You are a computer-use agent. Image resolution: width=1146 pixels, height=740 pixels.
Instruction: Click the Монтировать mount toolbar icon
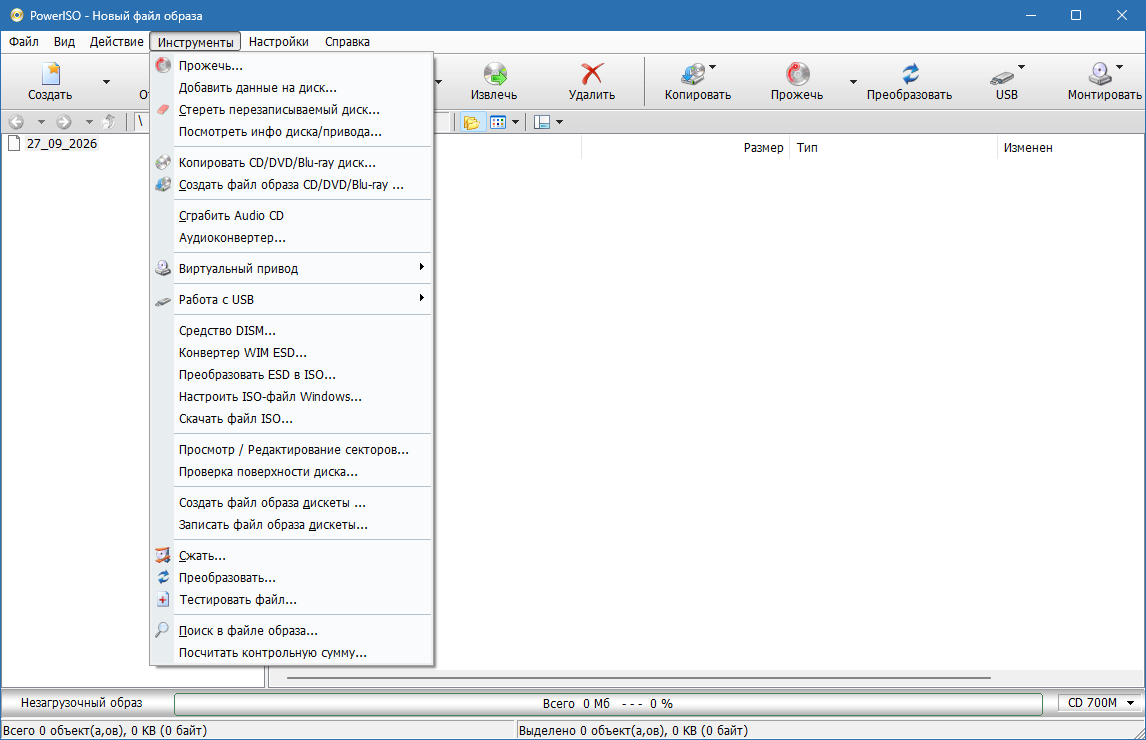click(1100, 74)
